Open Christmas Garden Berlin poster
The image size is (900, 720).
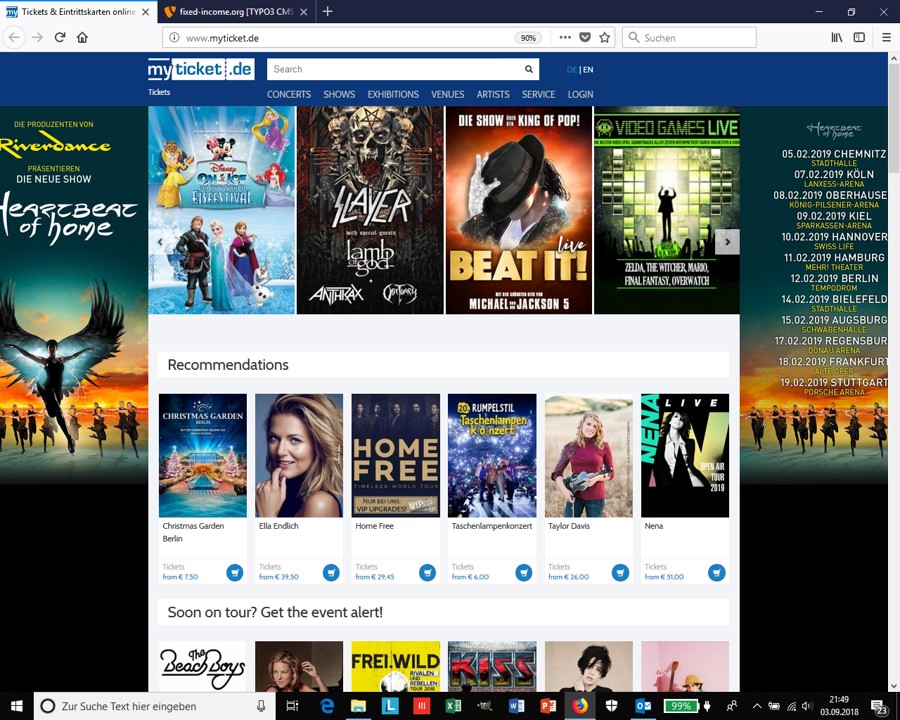[203, 455]
